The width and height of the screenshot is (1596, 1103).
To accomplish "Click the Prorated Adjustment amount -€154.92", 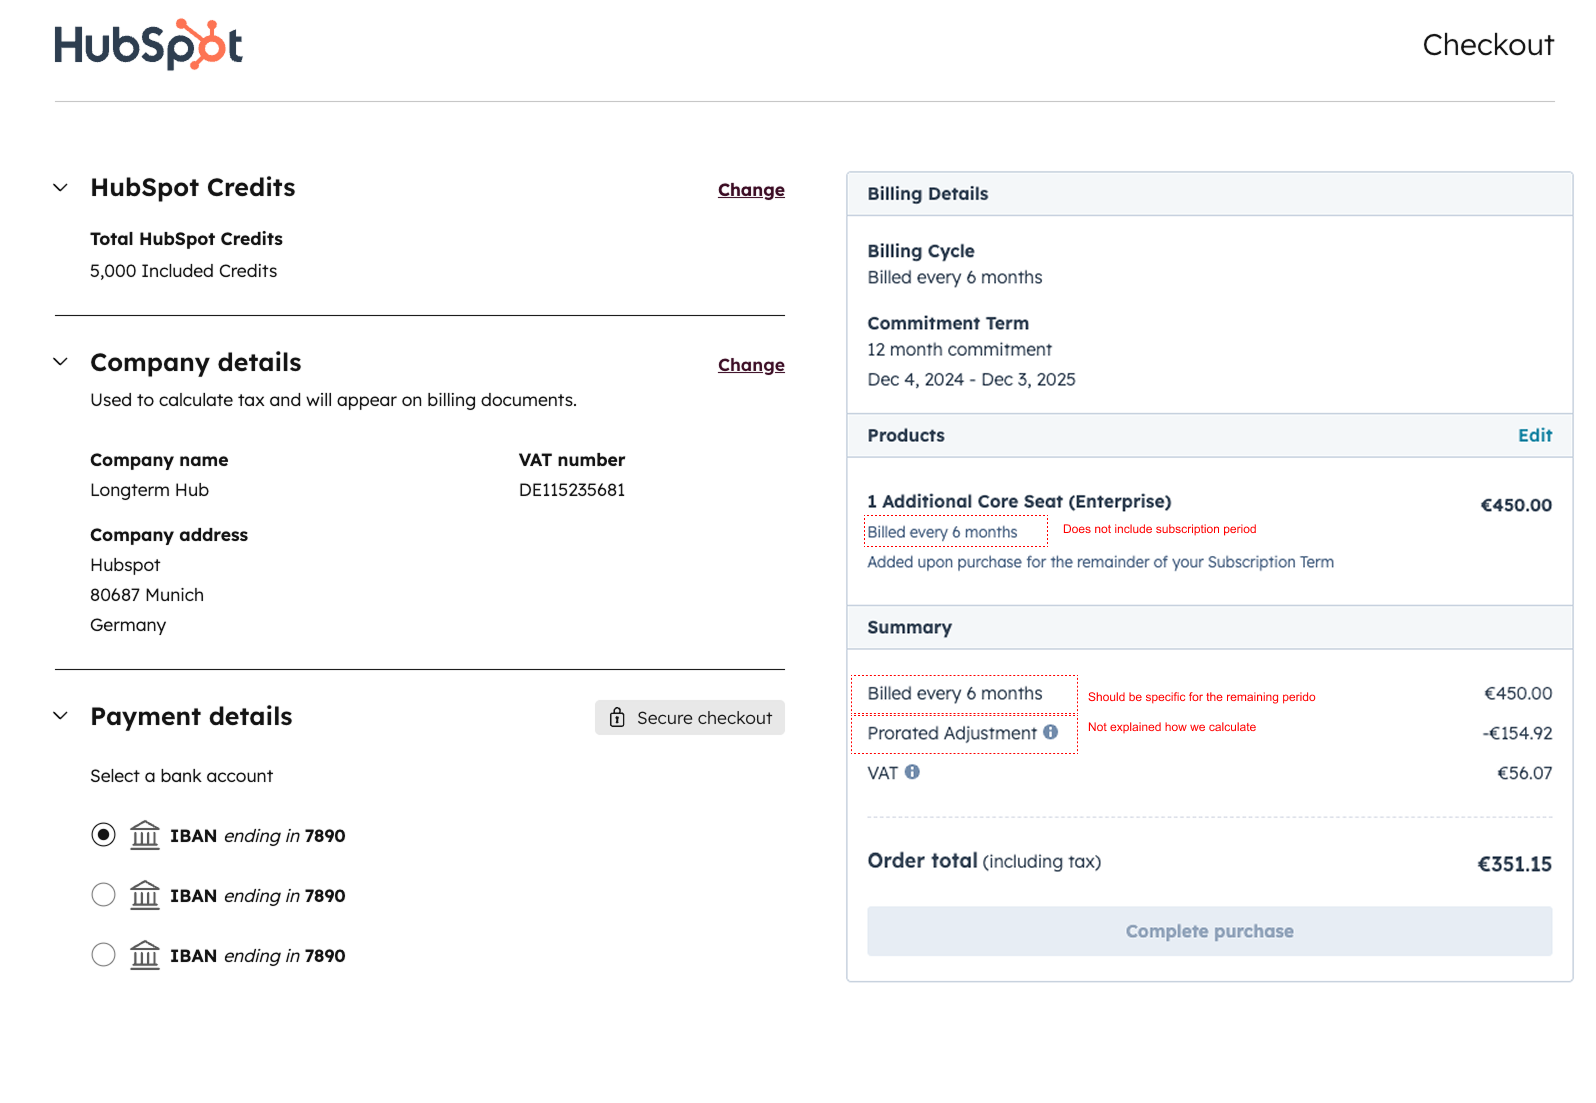I will pos(1517,733).
